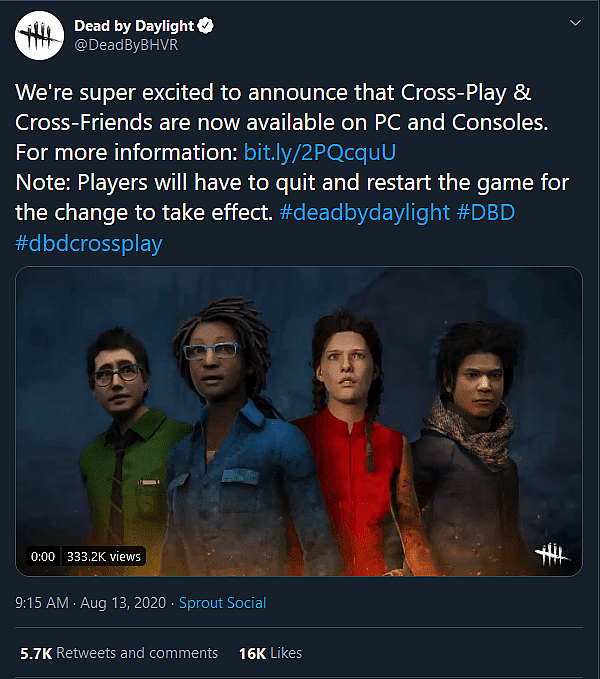Play the cross-play announcement video
This screenshot has height=679, width=600.
click(x=299, y=420)
